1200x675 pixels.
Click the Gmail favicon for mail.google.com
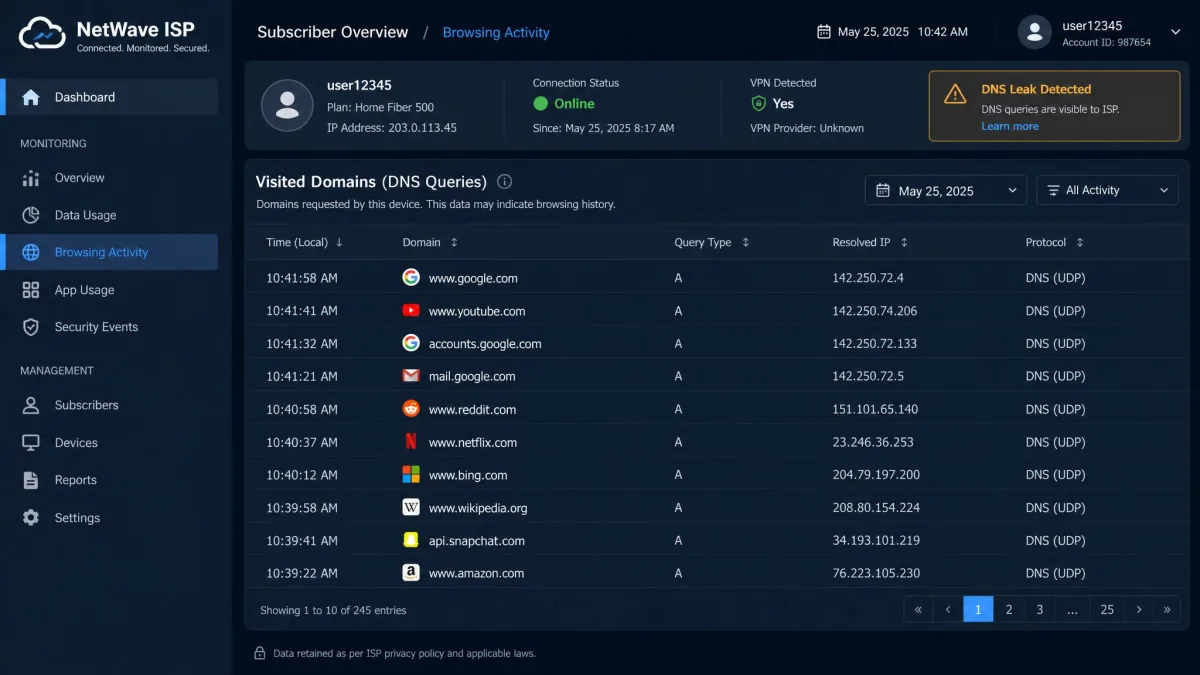pyautogui.click(x=411, y=376)
